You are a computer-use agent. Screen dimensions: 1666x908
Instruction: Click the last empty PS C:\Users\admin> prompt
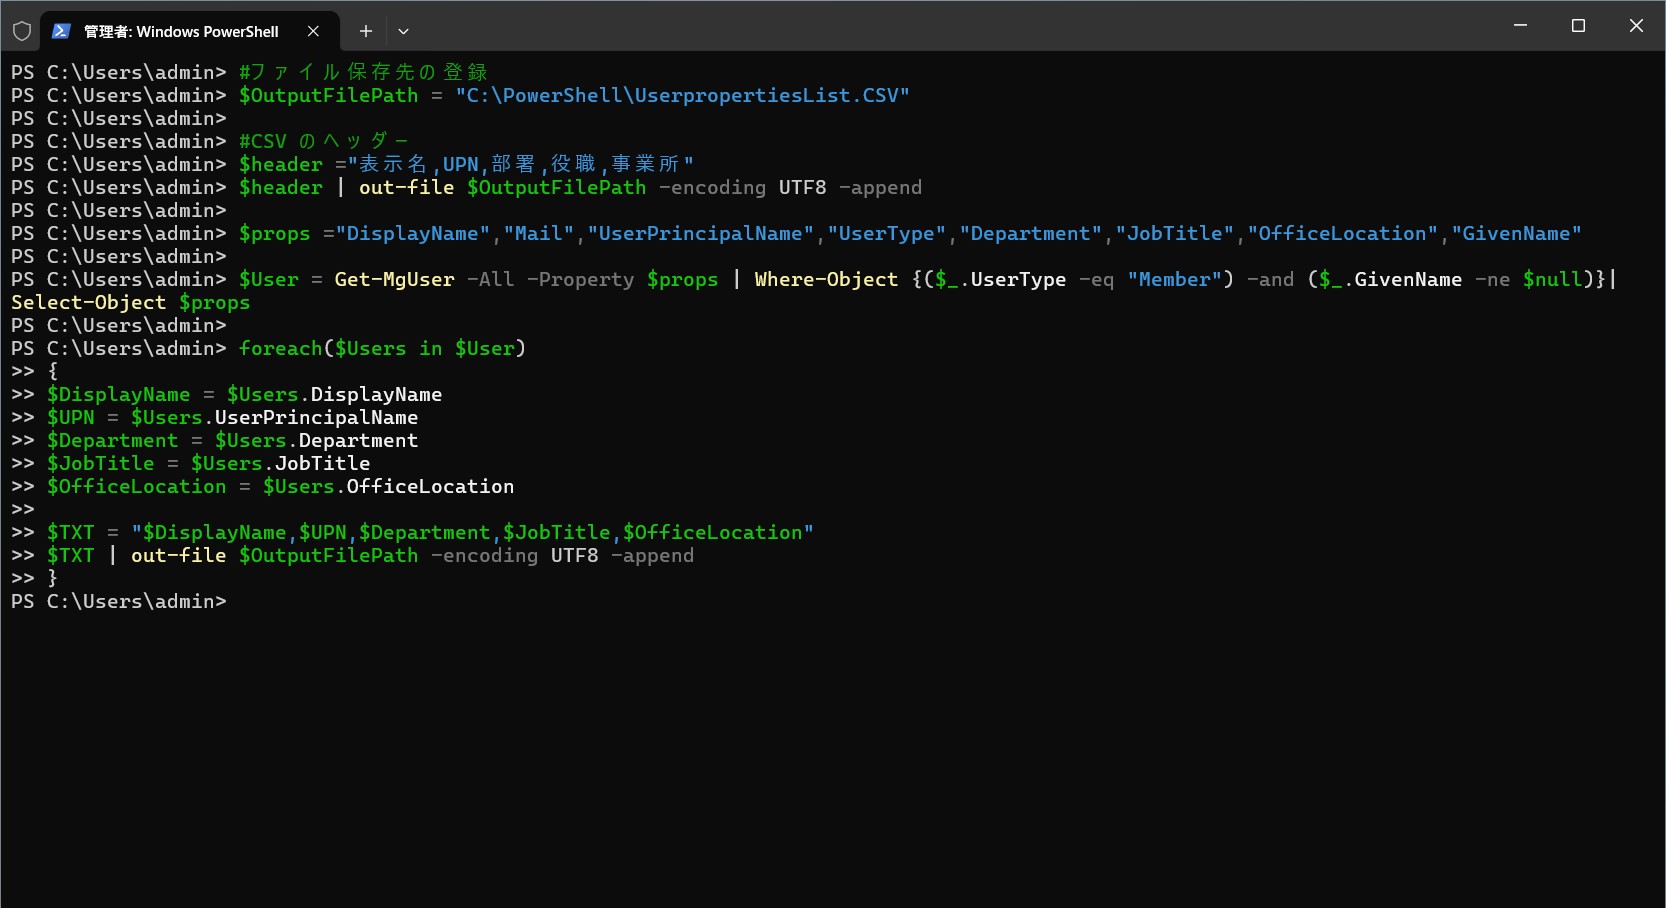(x=119, y=601)
